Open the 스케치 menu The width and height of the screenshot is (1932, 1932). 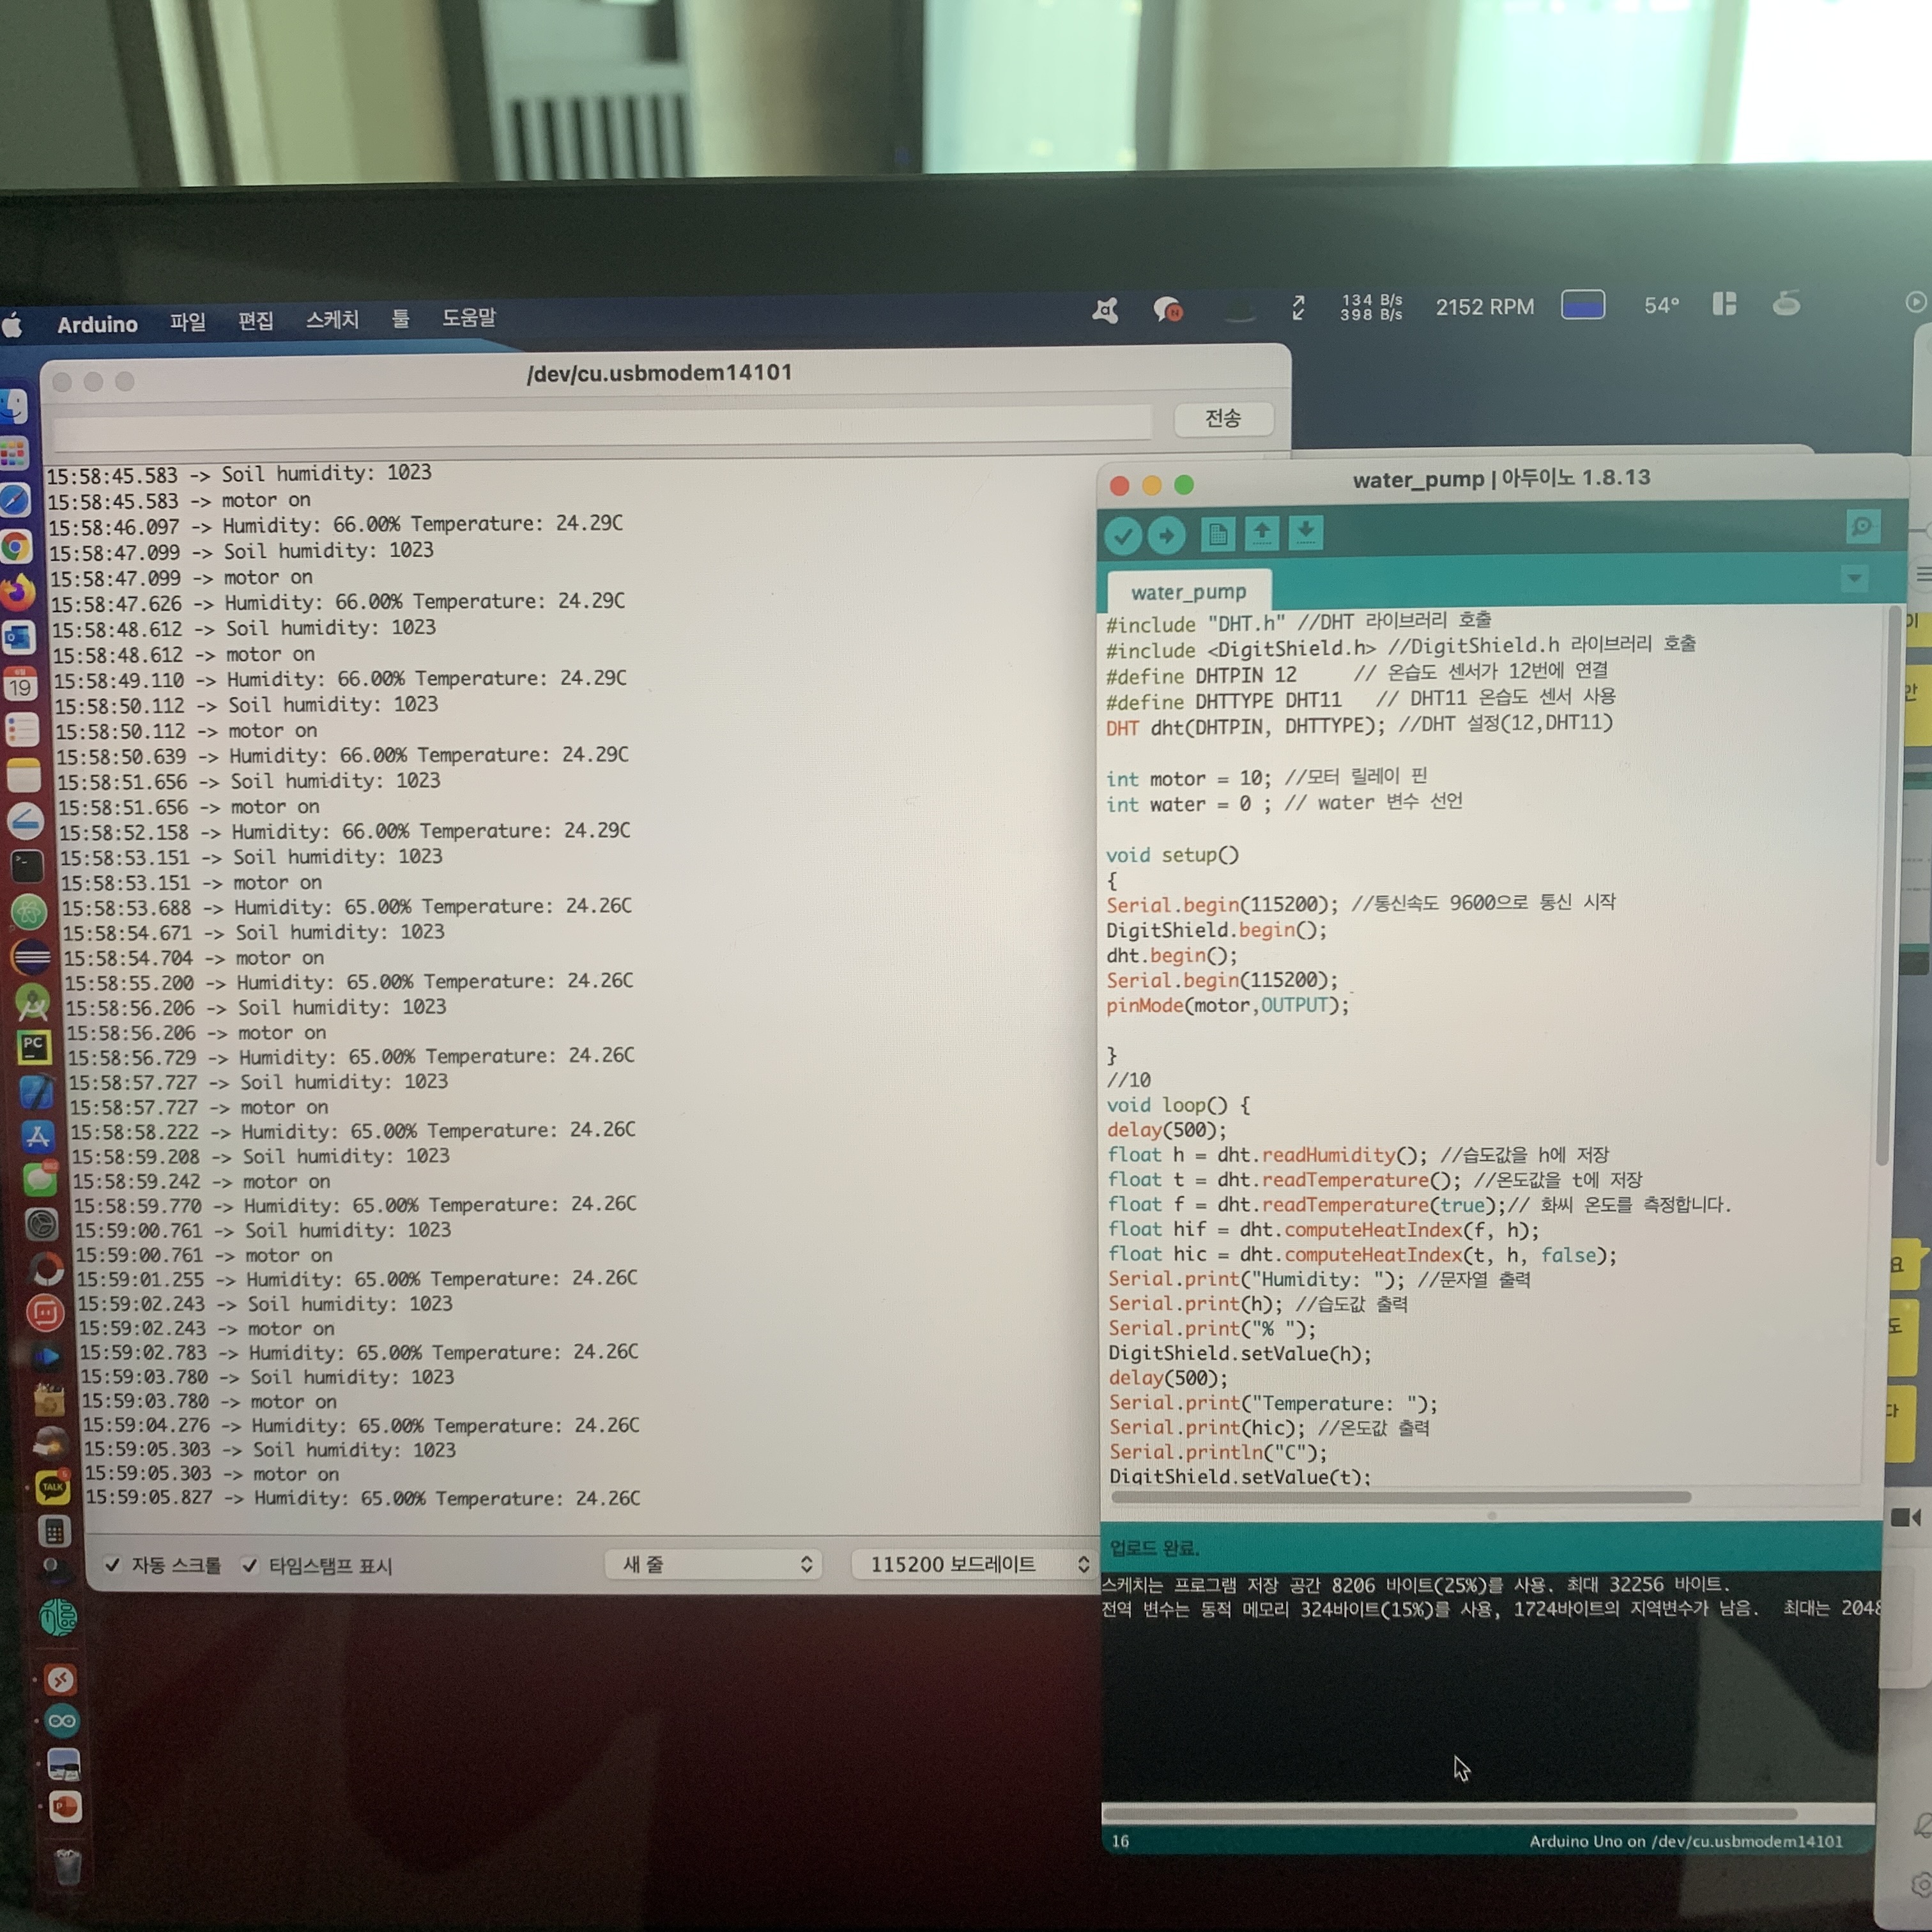point(332,320)
